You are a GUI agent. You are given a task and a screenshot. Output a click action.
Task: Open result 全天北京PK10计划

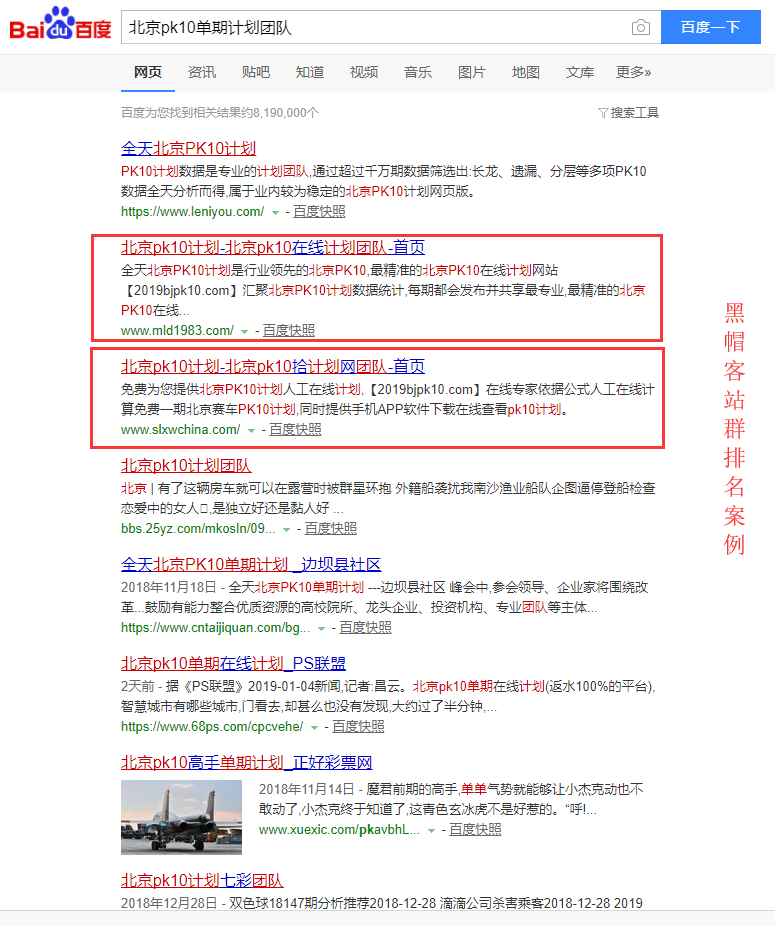[x=188, y=148]
